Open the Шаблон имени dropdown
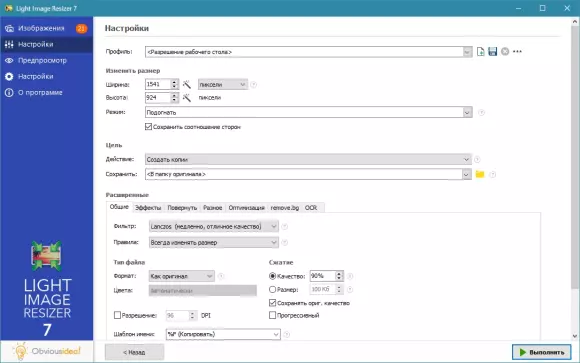Viewport: 580px width, 363px height. [x=223, y=335]
